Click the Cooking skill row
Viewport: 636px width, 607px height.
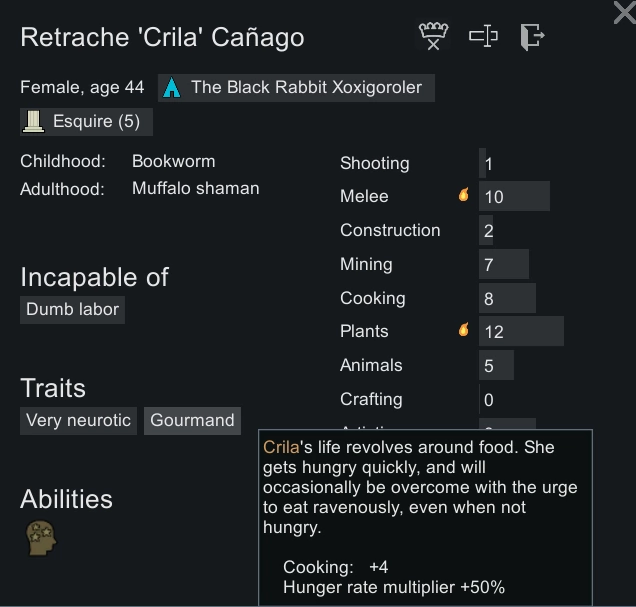click(x=438, y=298)
